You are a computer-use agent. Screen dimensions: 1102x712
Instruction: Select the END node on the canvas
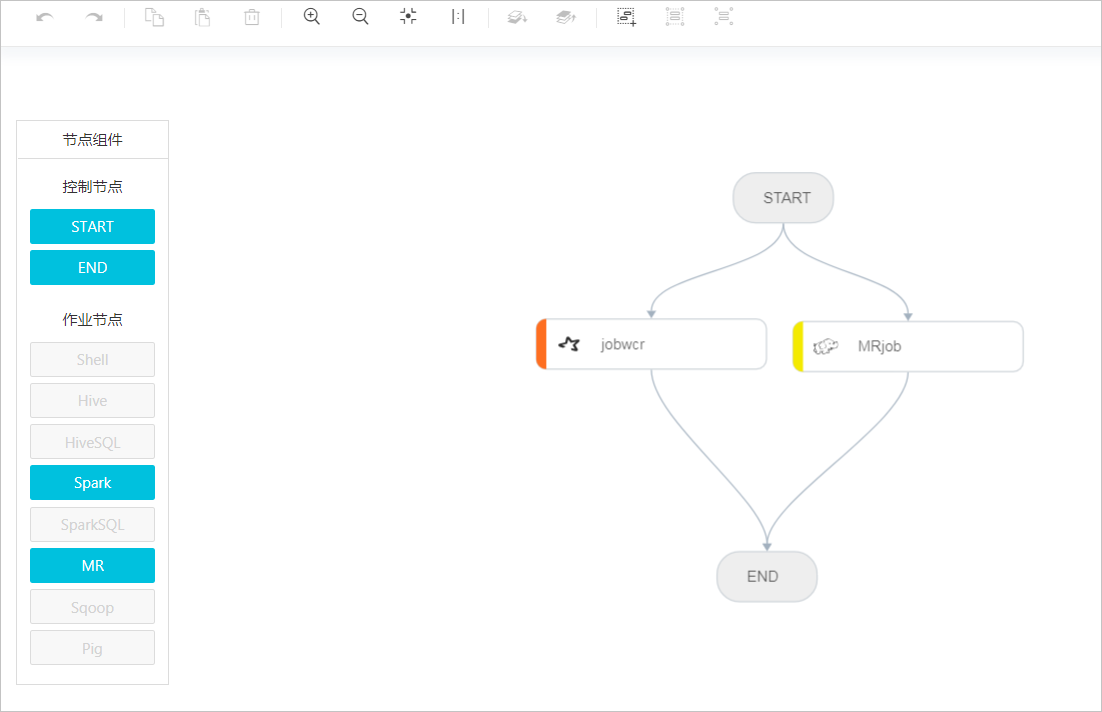tap(767, 576)
